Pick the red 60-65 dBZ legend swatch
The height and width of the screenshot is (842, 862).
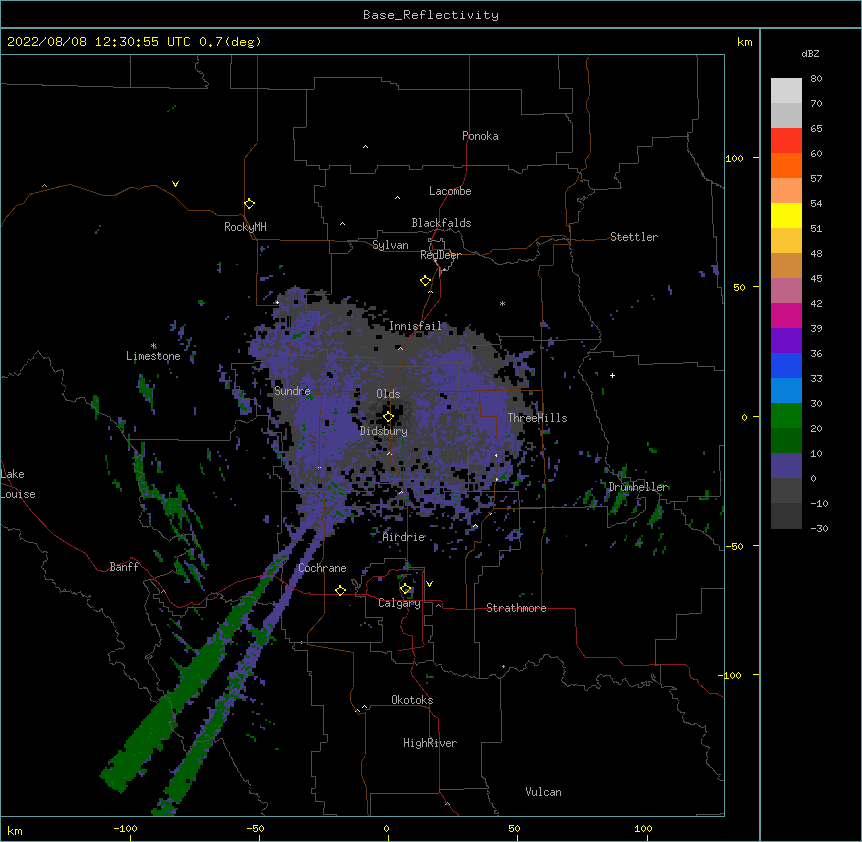[x=786, y=141]
